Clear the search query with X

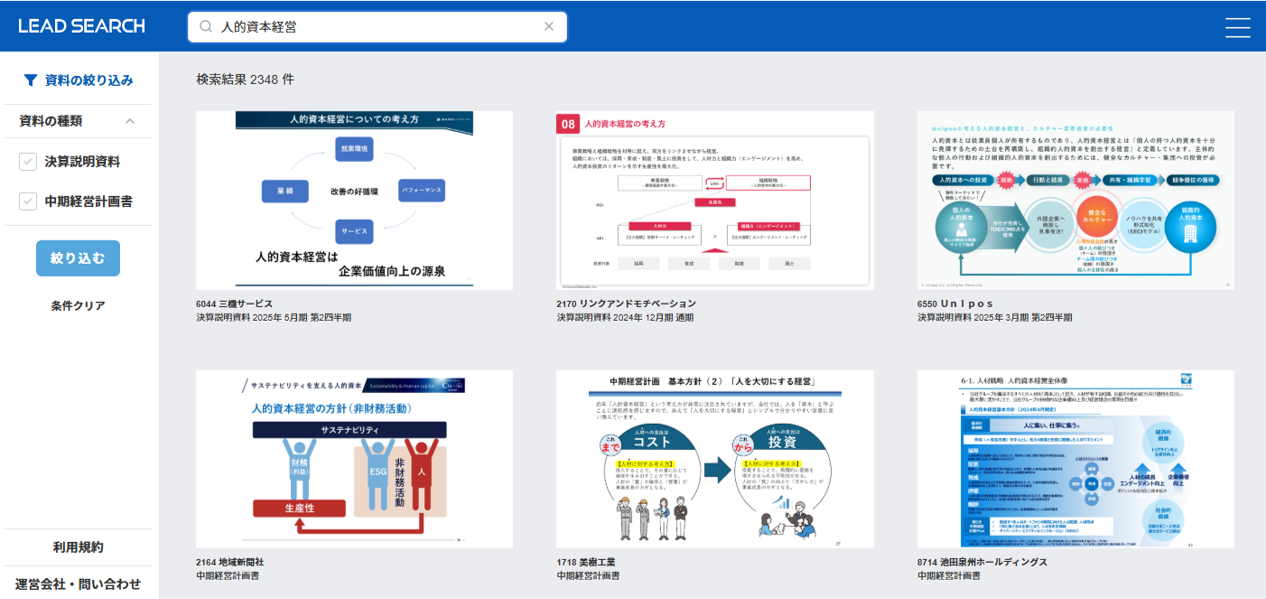click(548, 27)
